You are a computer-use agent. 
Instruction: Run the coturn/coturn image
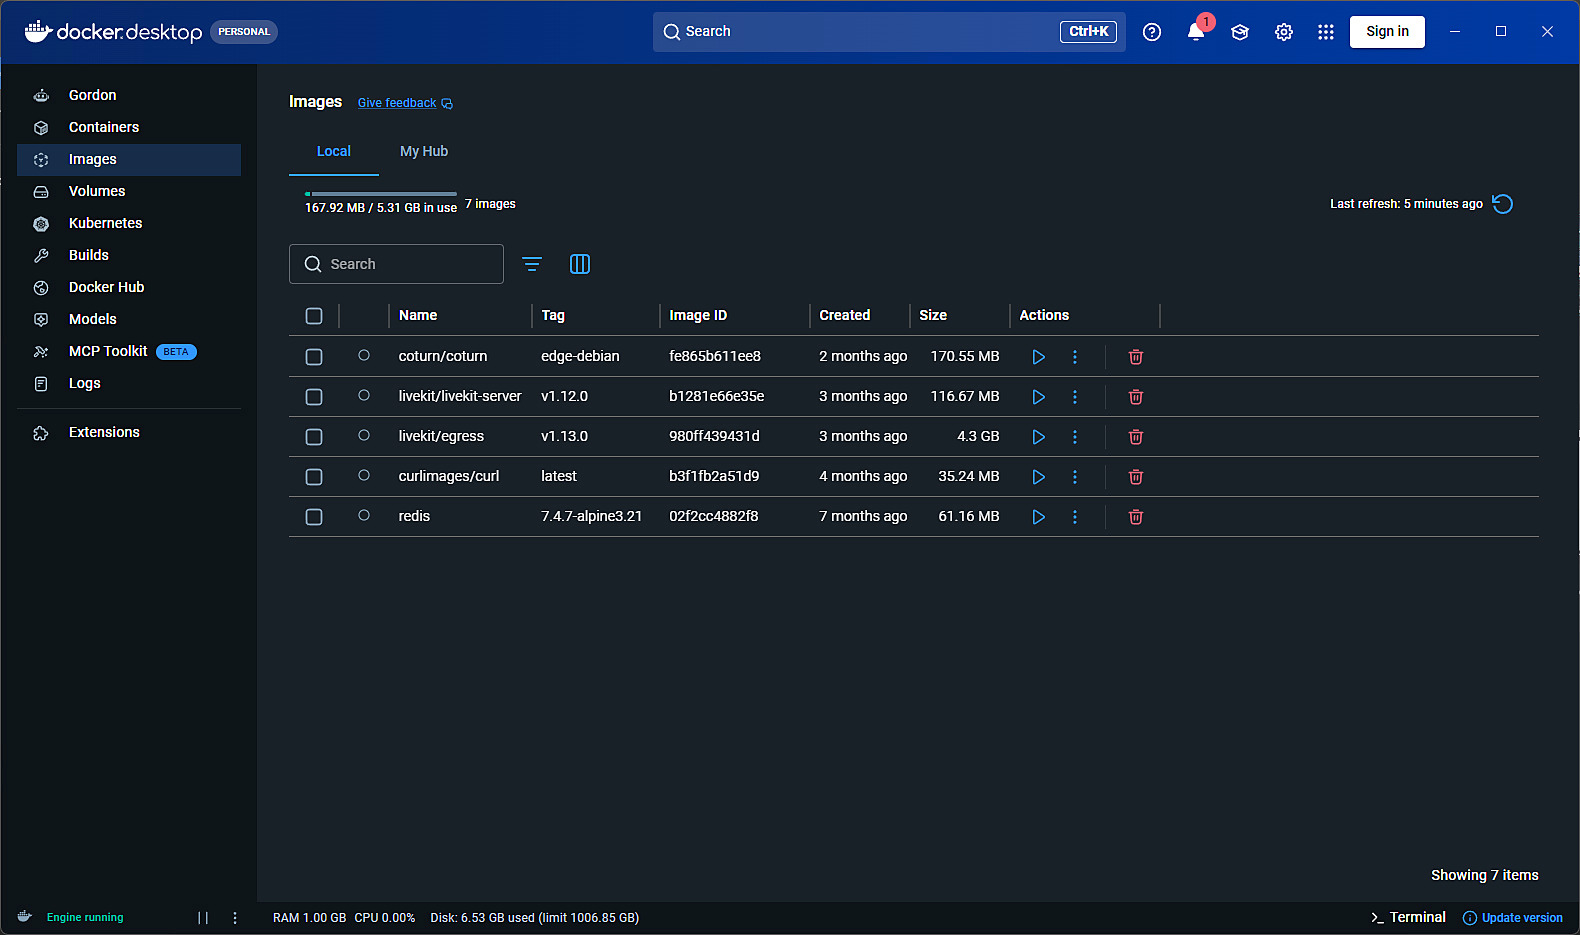pos(1038,357)
